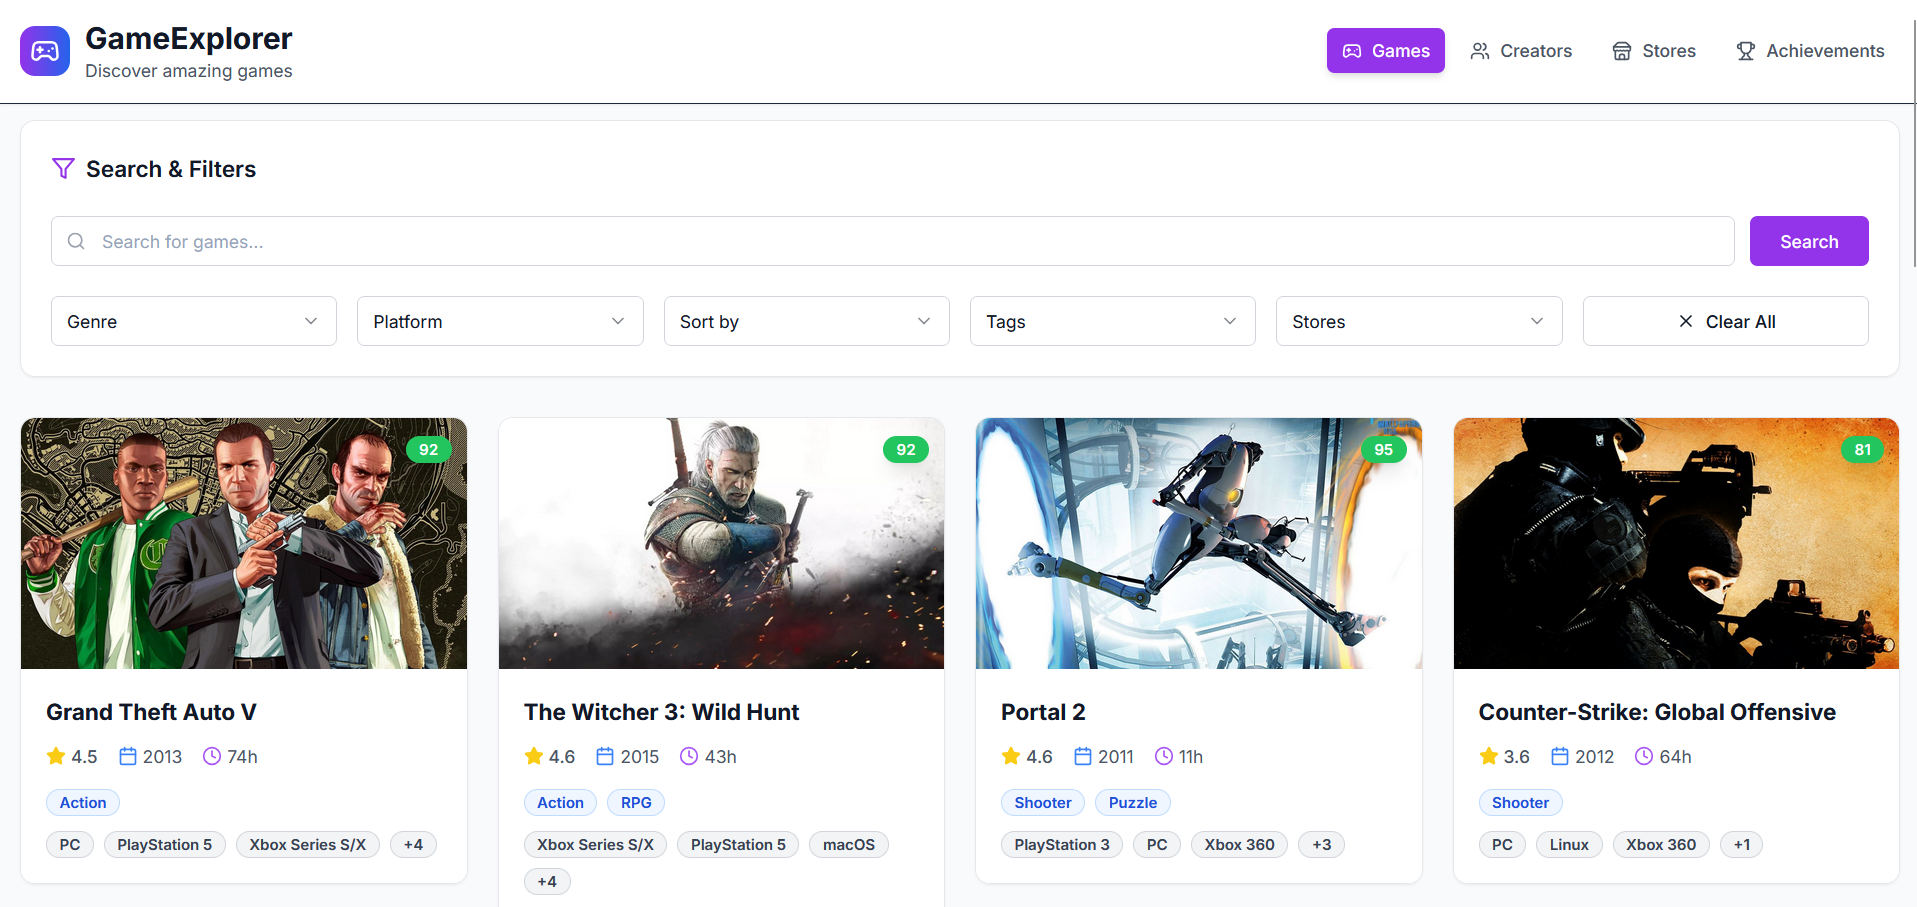The width and height of the screenshot is (1917, 907).
Task: Open the Platform dropdown
Action: tap(500, 321)
